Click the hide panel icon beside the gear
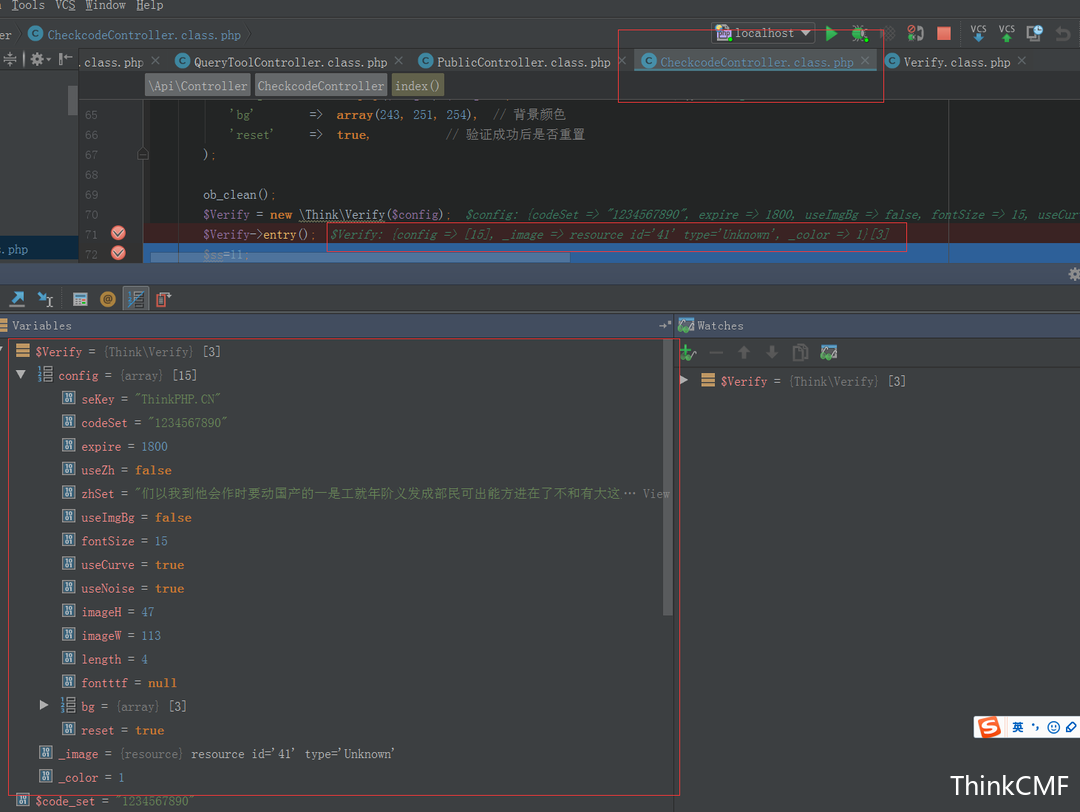The height and width of the screenshot is (812, 1080). click(65, 60)
